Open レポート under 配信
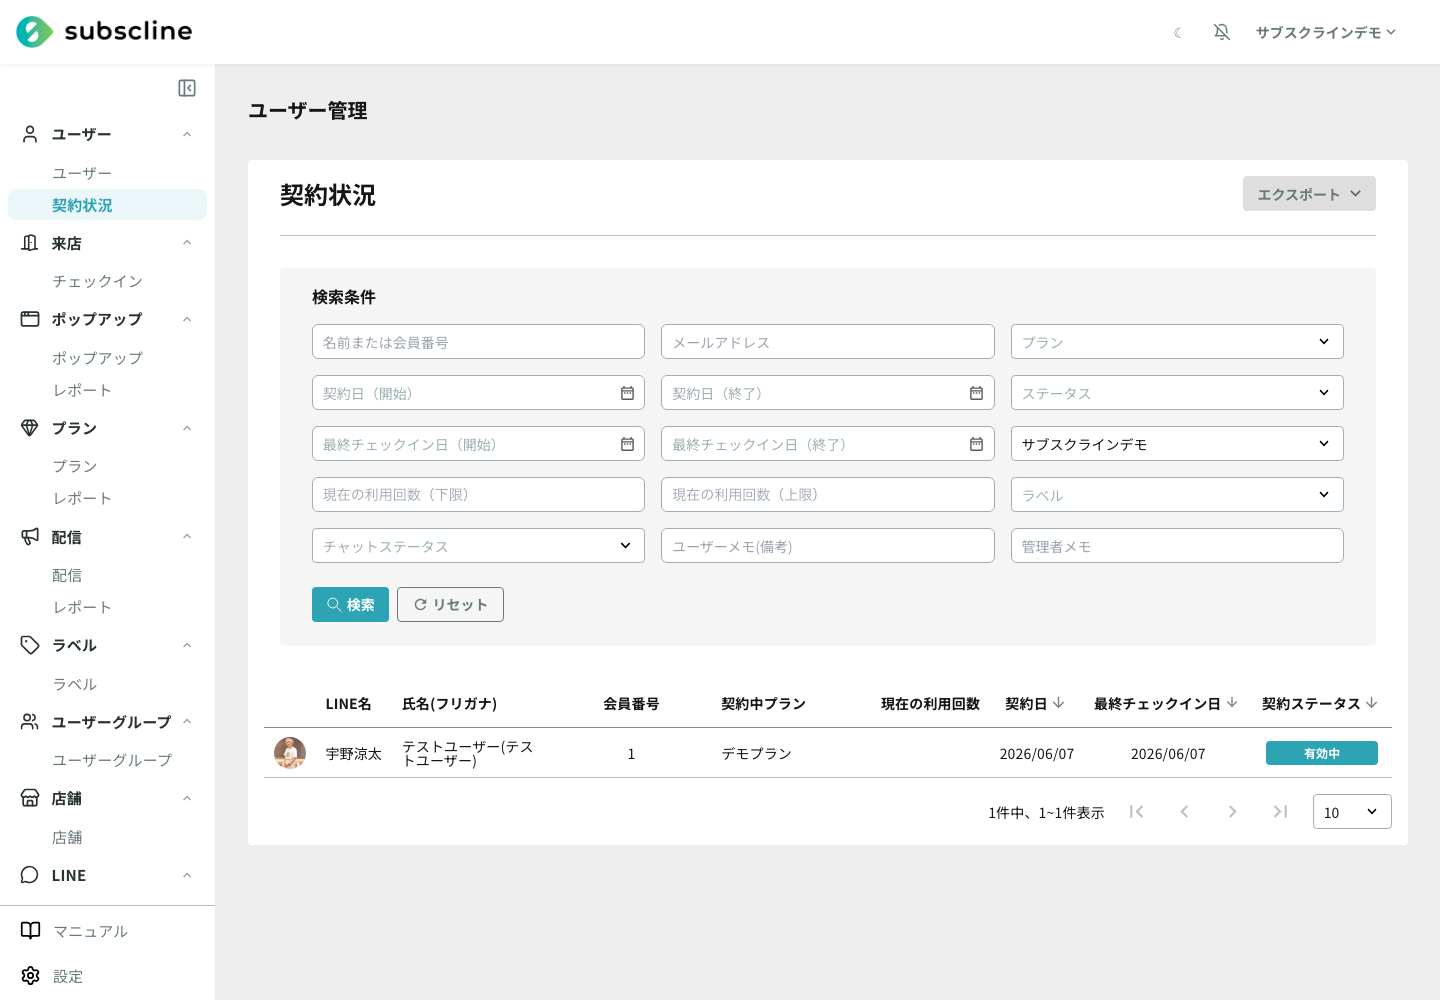 pyautogui.click(x=82, y=607)
